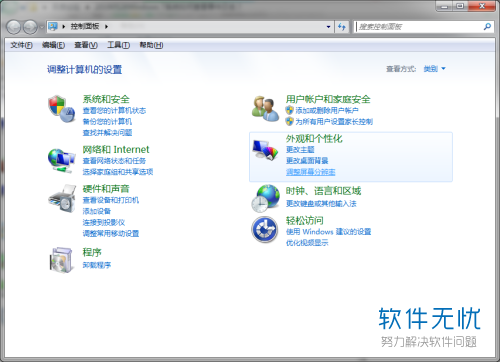Open the 系统和安全 heading link
The height and width of the screenshot is (362, 500).
click(x=106, y=99)
